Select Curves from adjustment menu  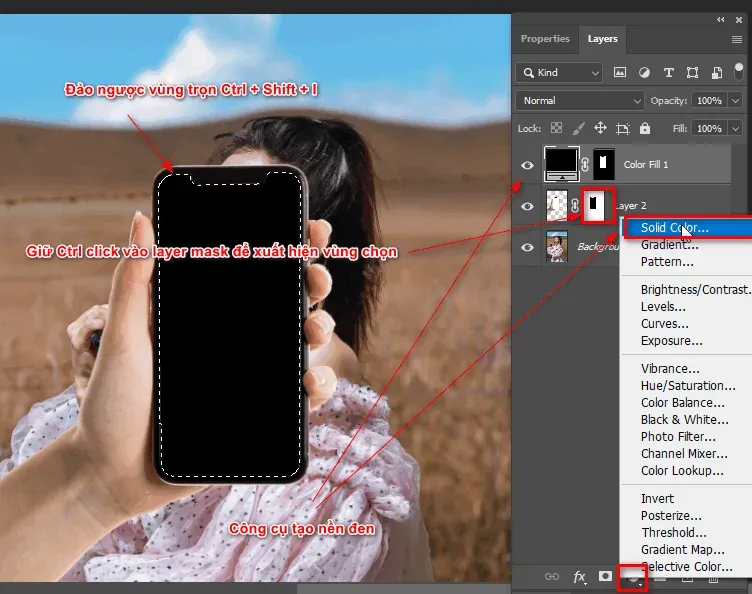click(x=664, y=324)
